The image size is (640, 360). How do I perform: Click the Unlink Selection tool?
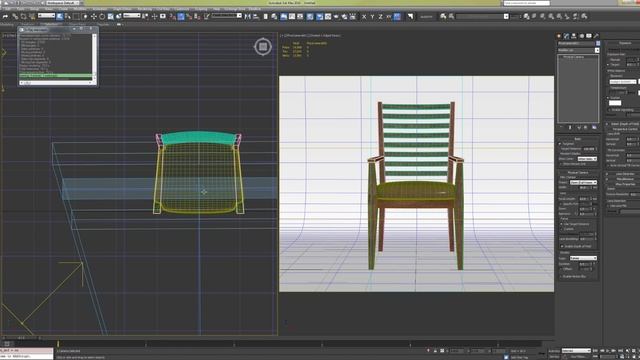[x=23, y=16]
